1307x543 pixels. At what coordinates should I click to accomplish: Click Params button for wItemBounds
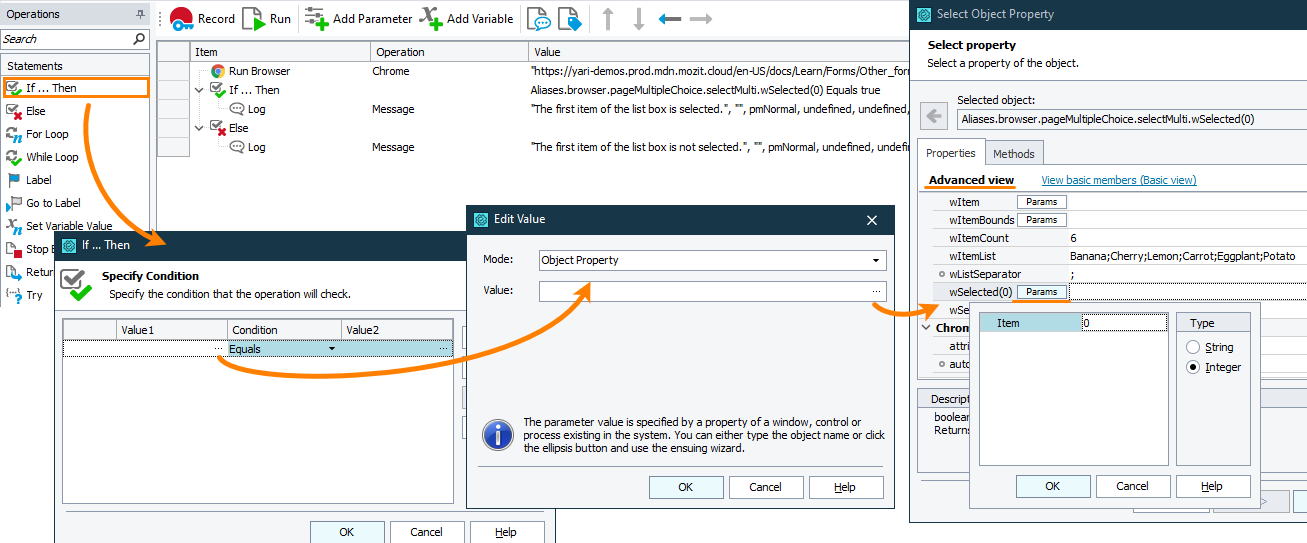1042,220
